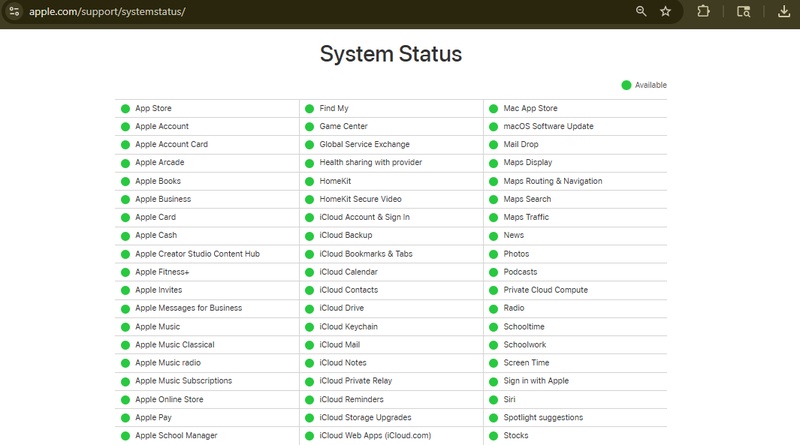Select the Apple Books entry
The image size is (800, 445).
coord(158,181)
